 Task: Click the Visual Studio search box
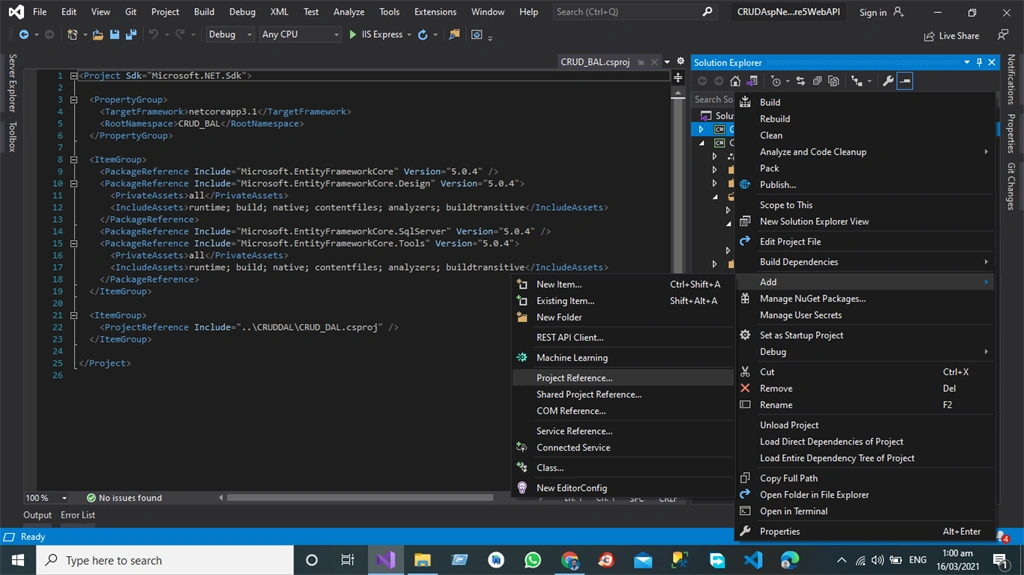633,12
